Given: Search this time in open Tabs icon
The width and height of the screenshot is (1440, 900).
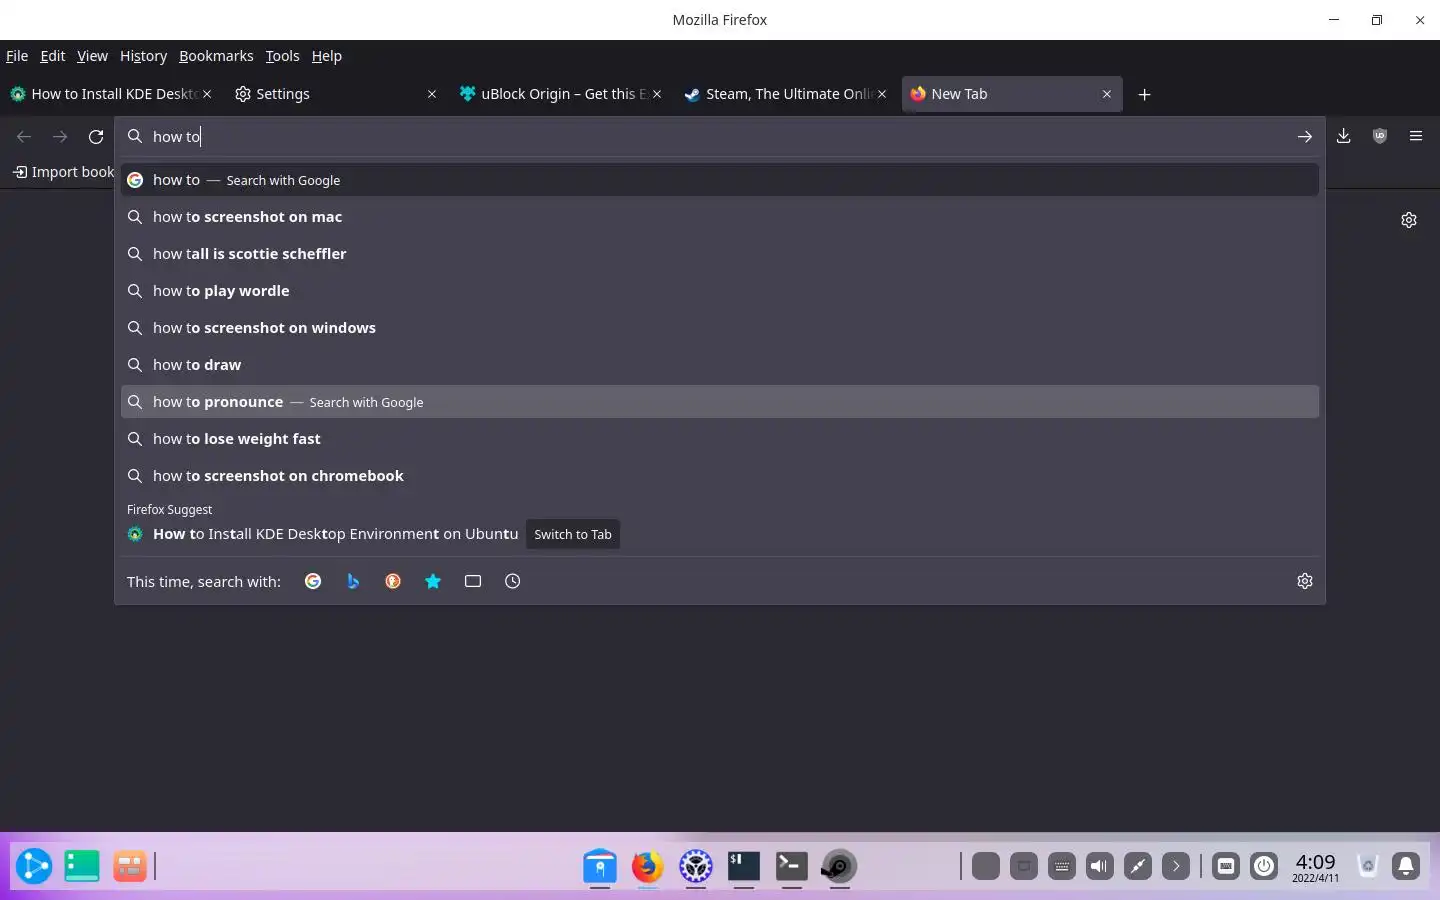Looking at the screenshot, I should point(473,581).
